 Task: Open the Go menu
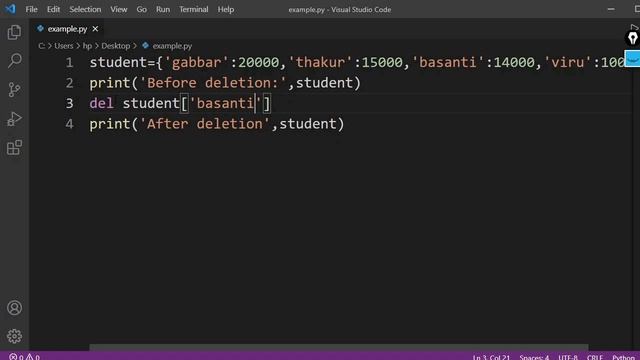pyautogui.click(x=142, y=9)
